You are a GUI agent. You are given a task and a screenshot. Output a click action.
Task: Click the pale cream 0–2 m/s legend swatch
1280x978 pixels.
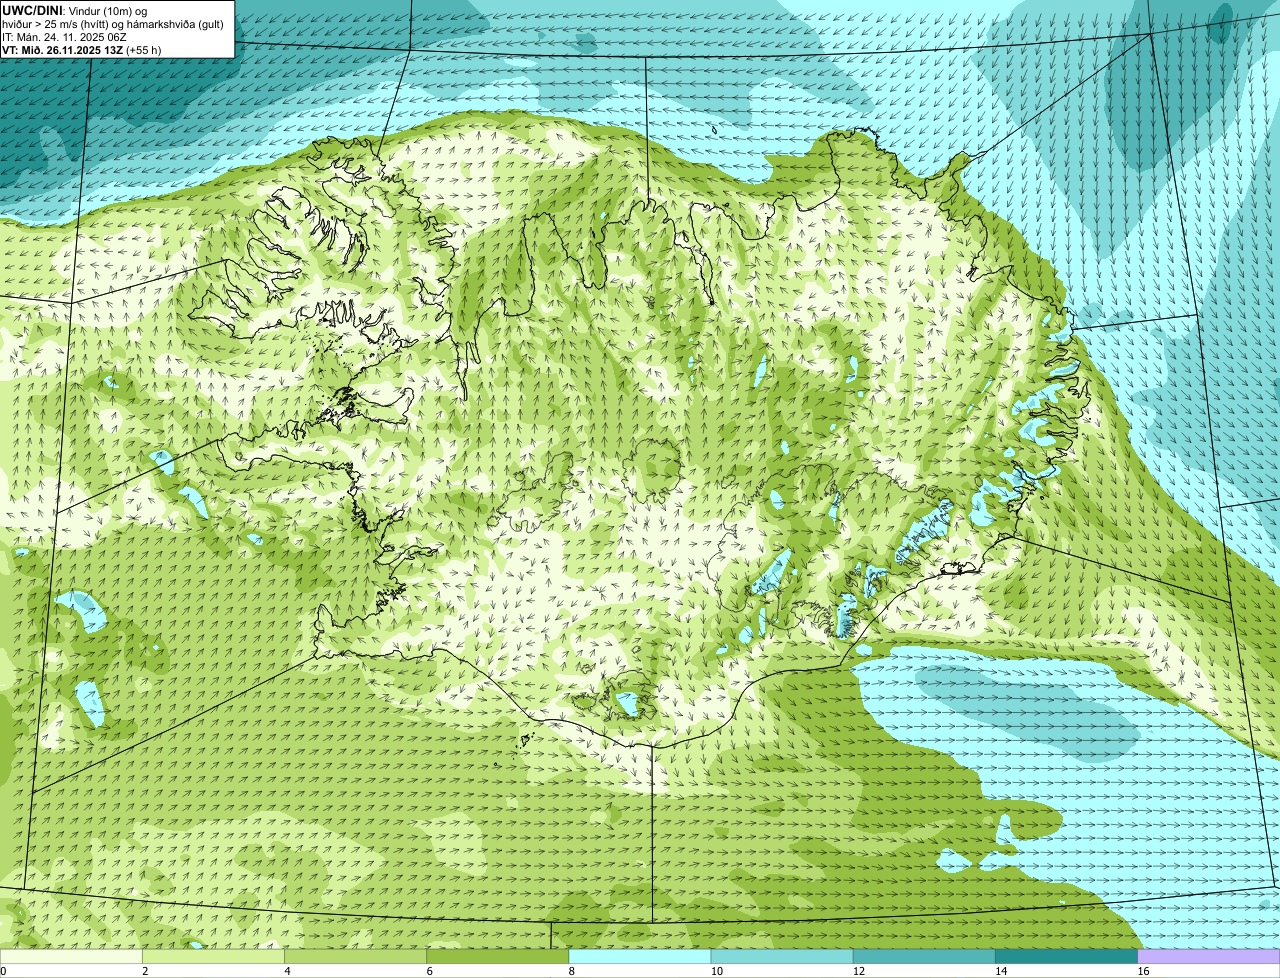tap(71, 957)
